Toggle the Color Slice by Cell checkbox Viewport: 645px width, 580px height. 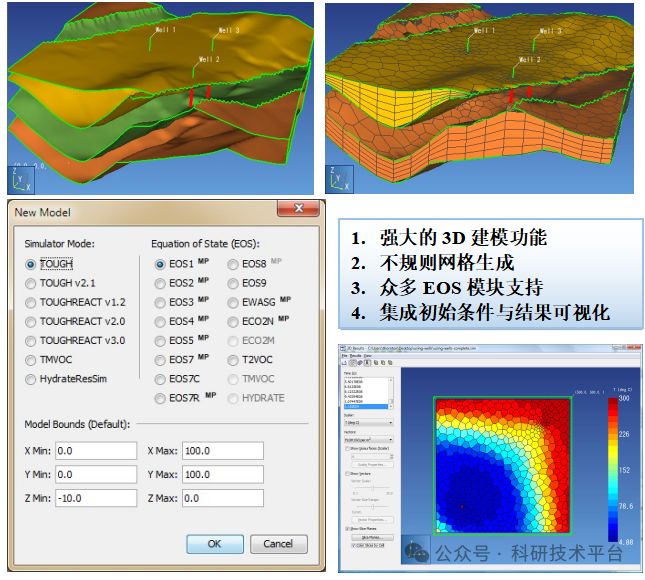(353, 545)
